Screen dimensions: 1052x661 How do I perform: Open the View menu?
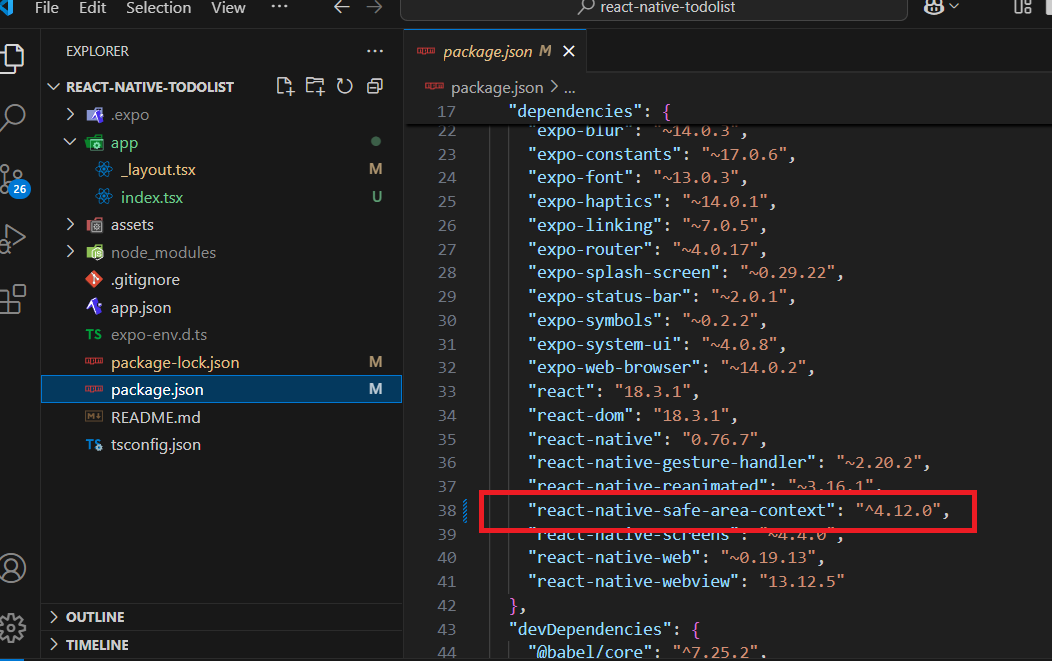pos(228,8)
